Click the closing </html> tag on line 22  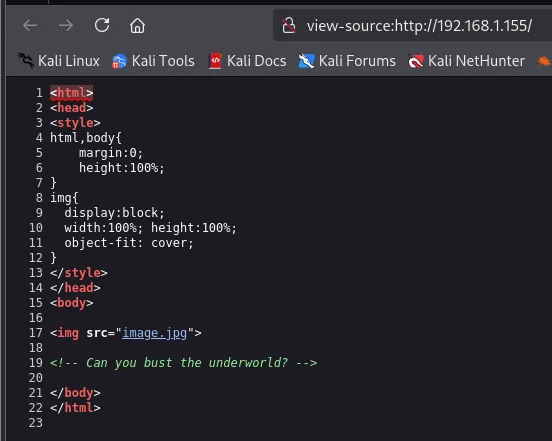[x=75, y=408]
